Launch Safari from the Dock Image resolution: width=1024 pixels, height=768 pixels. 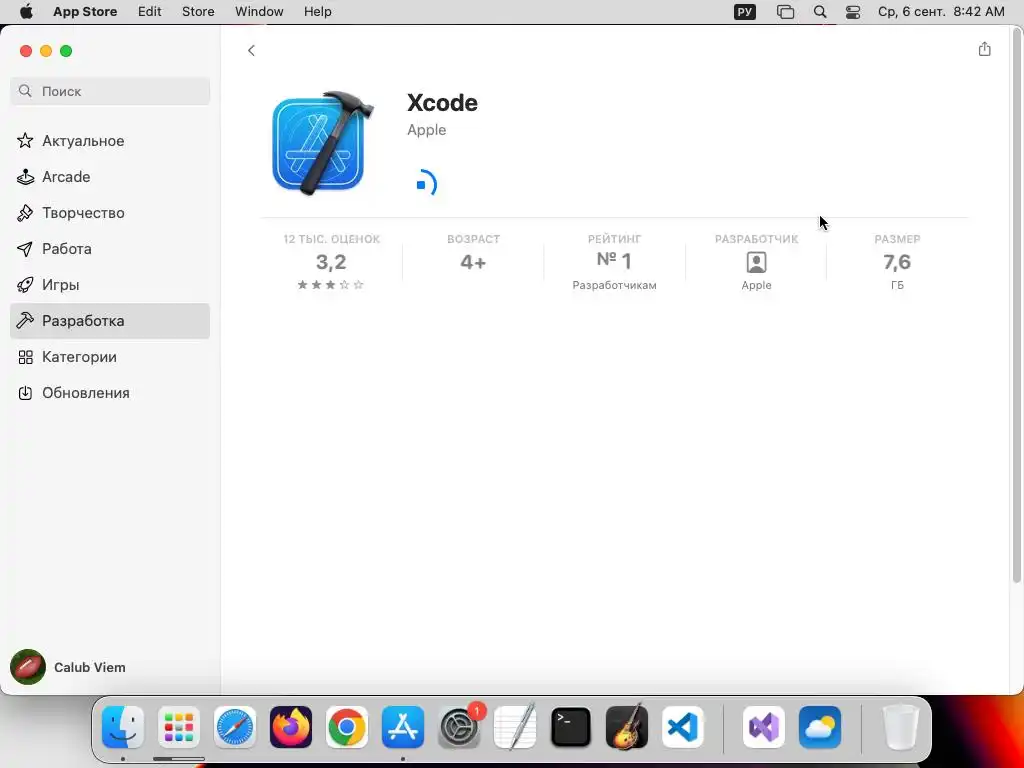click(x=235, y=727)
